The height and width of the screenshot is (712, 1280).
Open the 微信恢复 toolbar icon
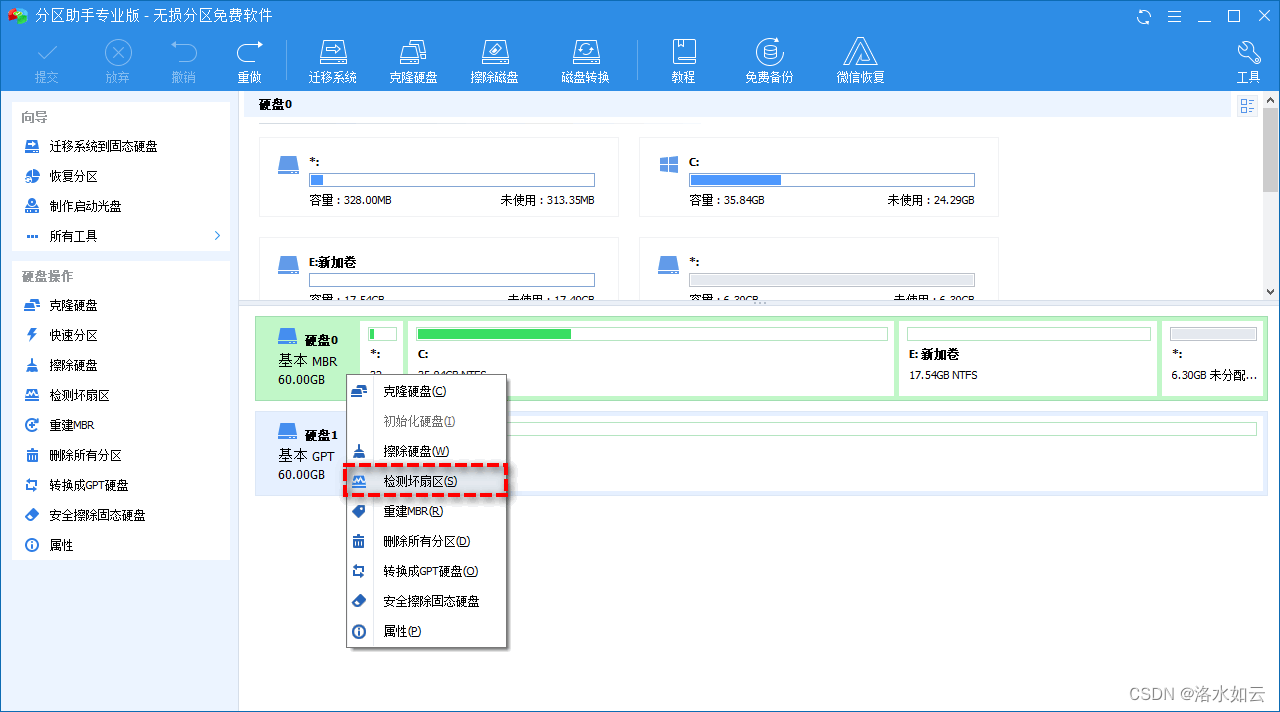[x=860, y=61]
